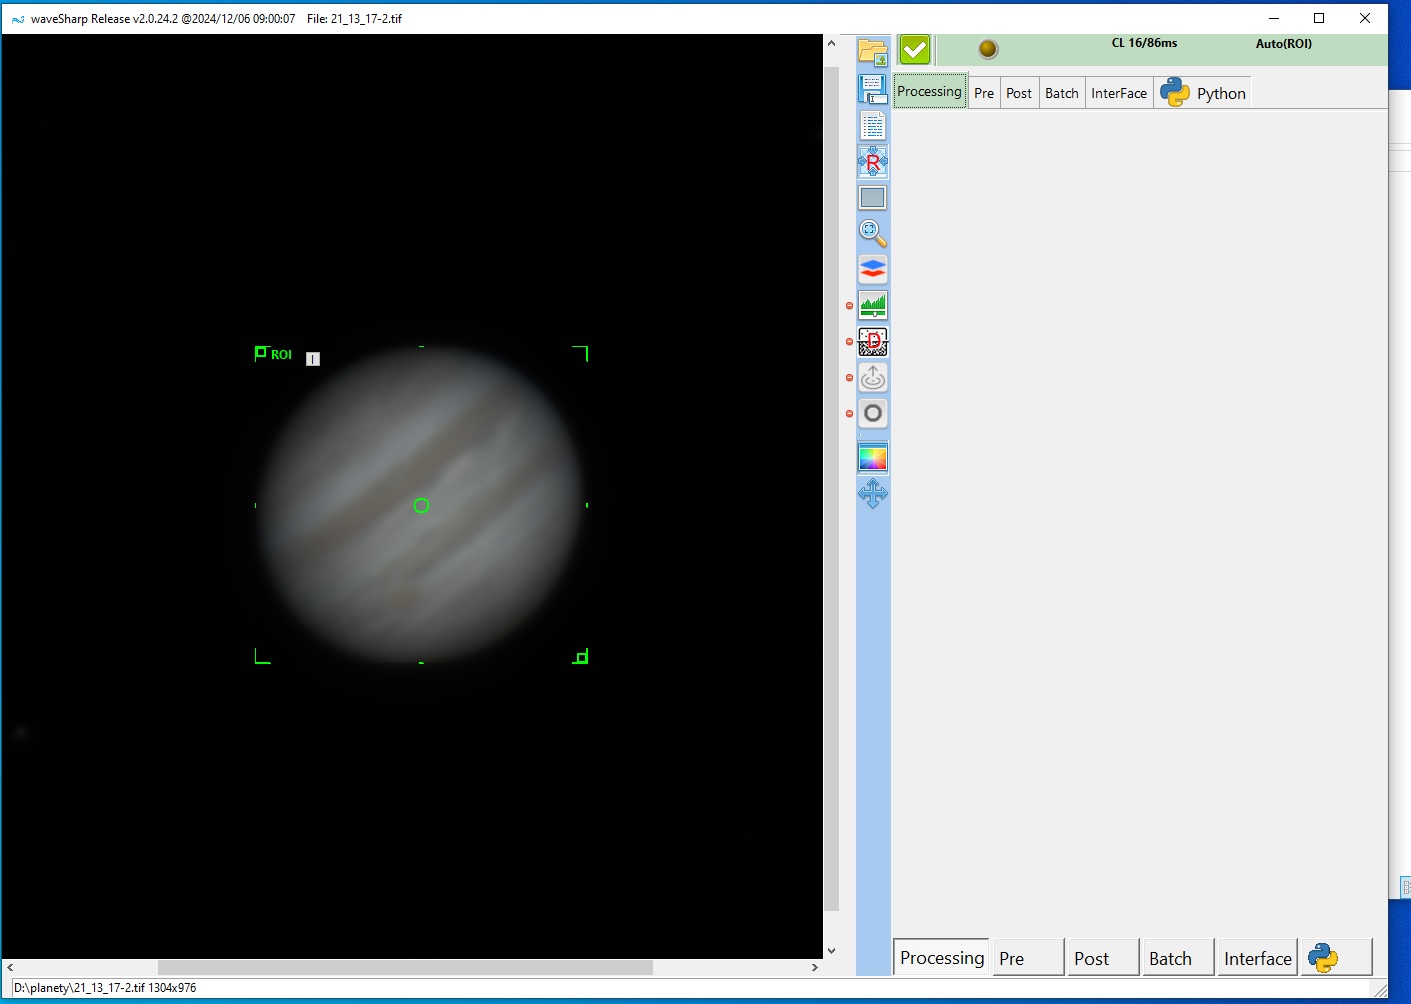The height and width of the screenshot is (1004, 1411).
Task: Open the Python tab at top
Action: click(1204, 93)
